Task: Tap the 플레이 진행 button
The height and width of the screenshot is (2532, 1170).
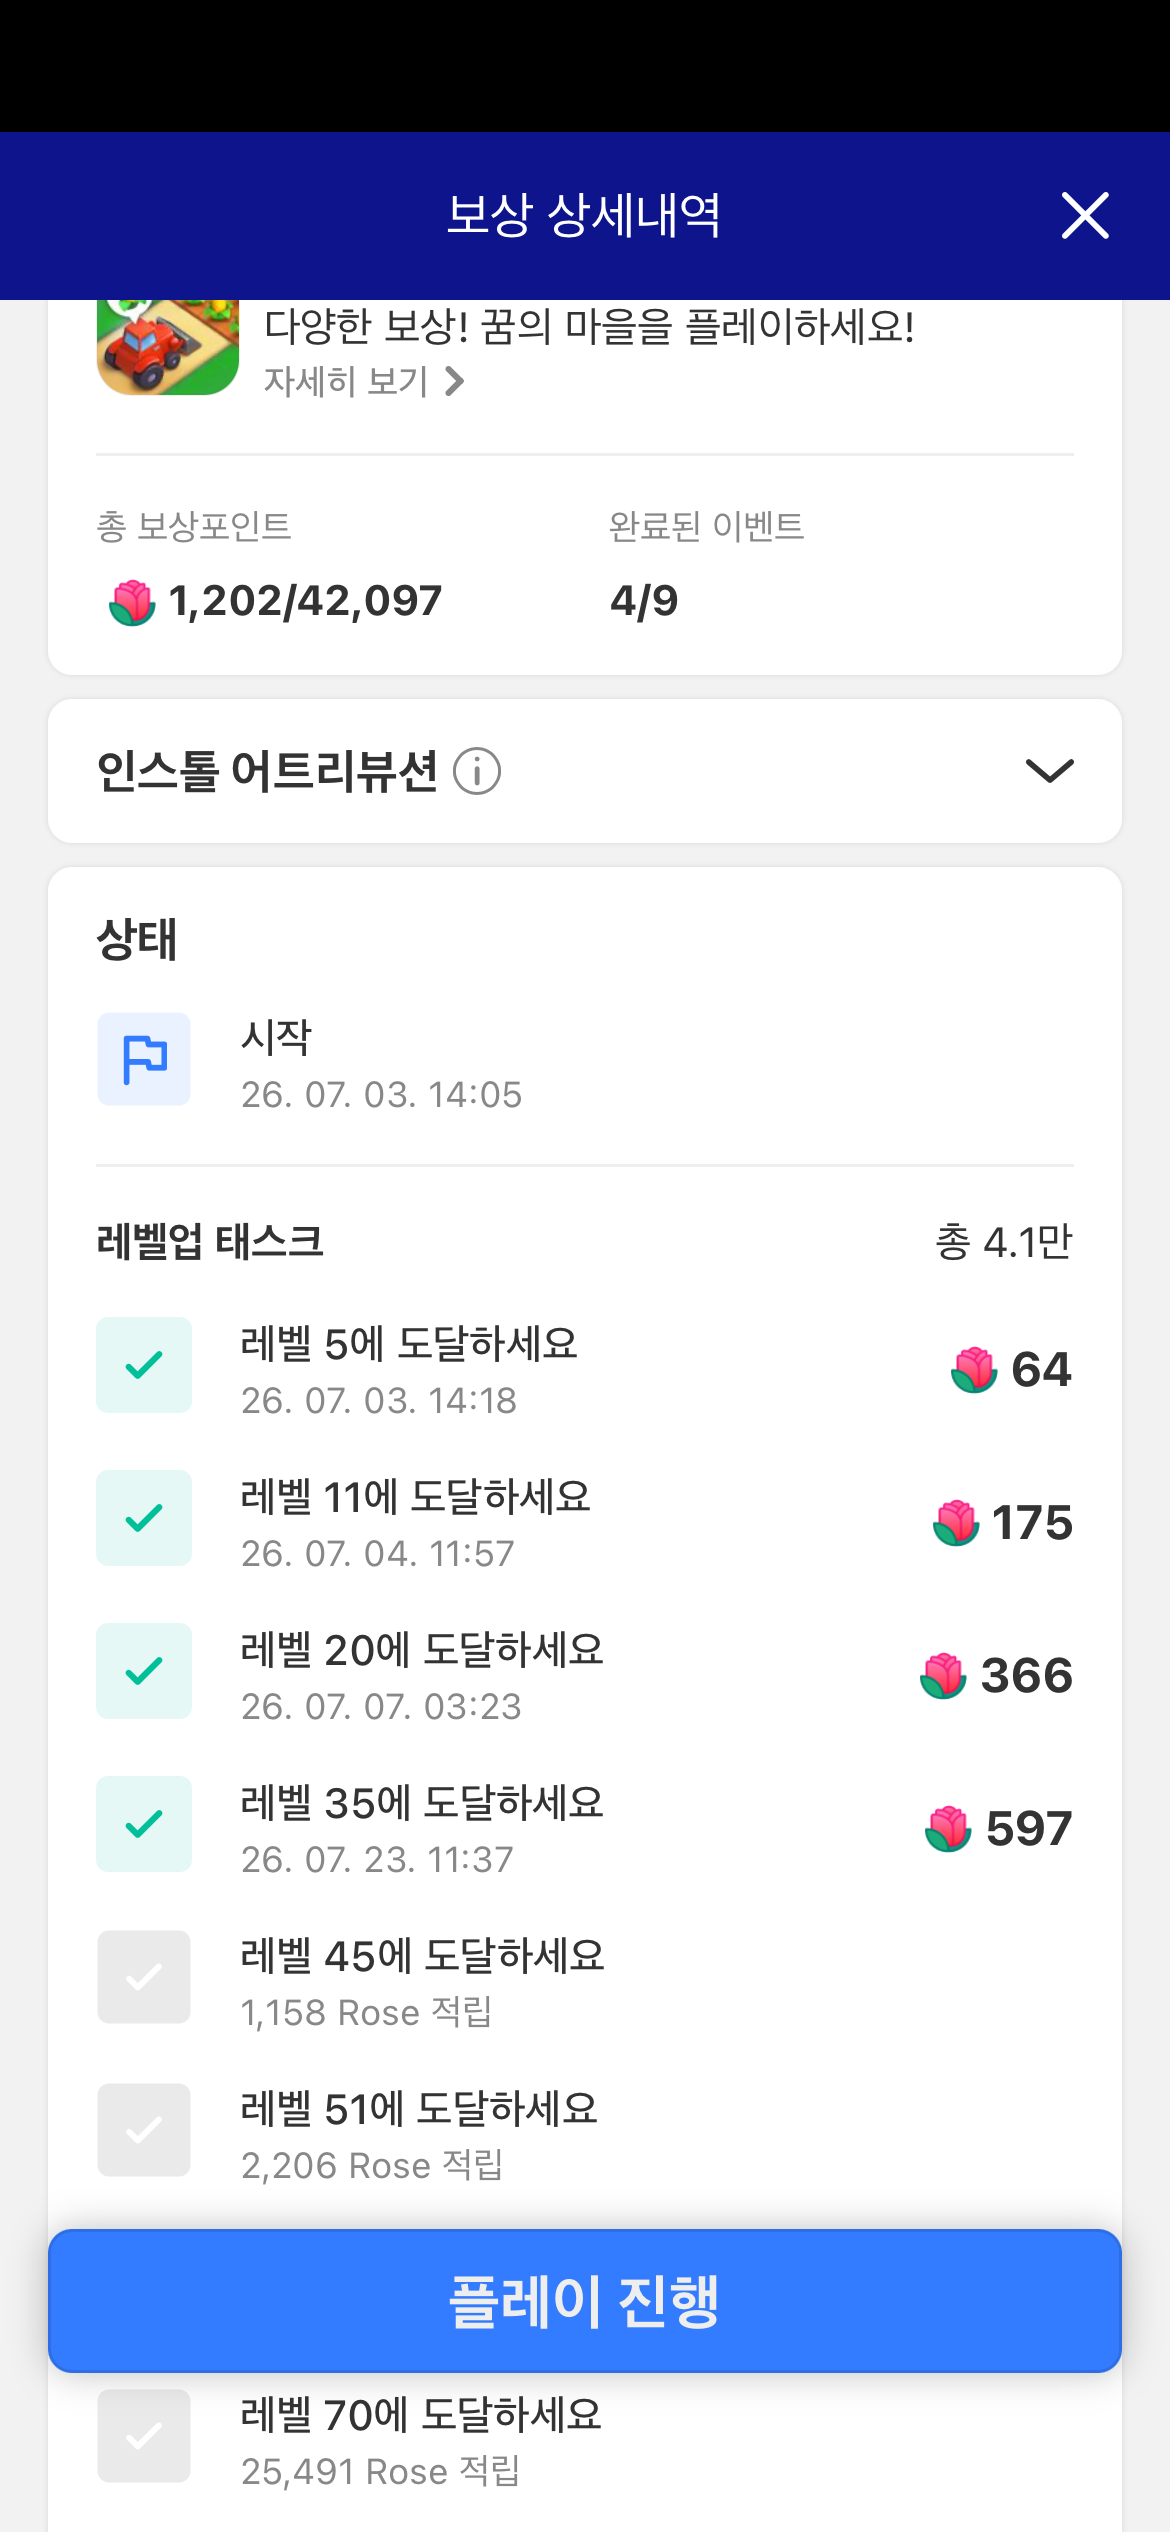Action: tap(585, 2301)
